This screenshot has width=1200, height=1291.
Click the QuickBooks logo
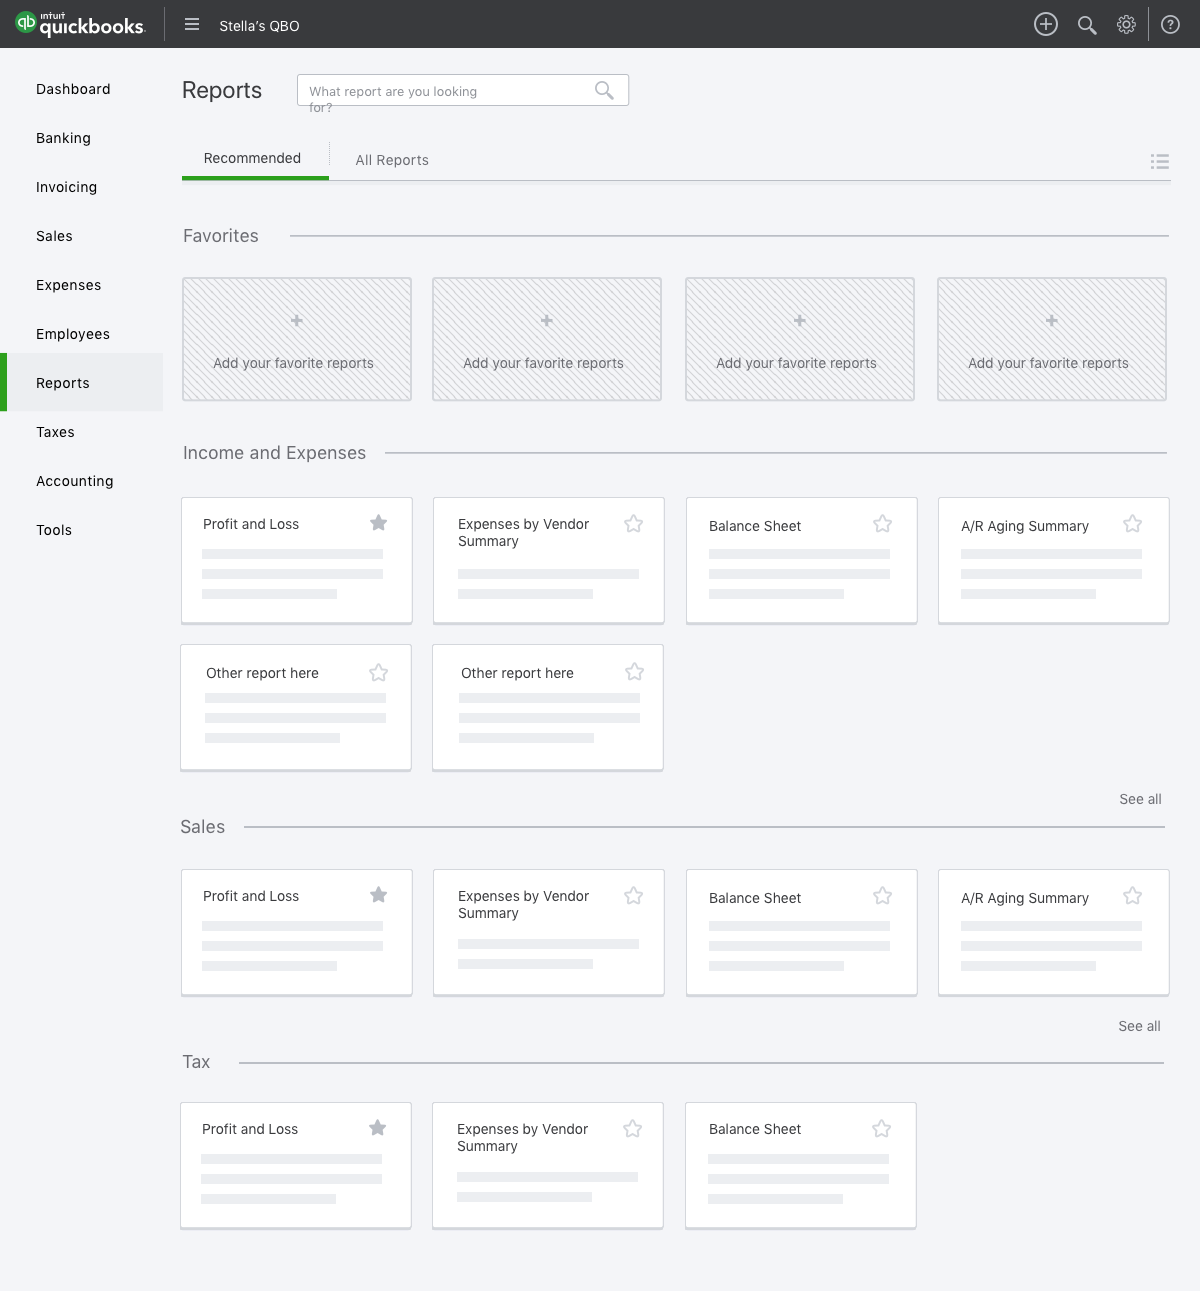(81, 24)
